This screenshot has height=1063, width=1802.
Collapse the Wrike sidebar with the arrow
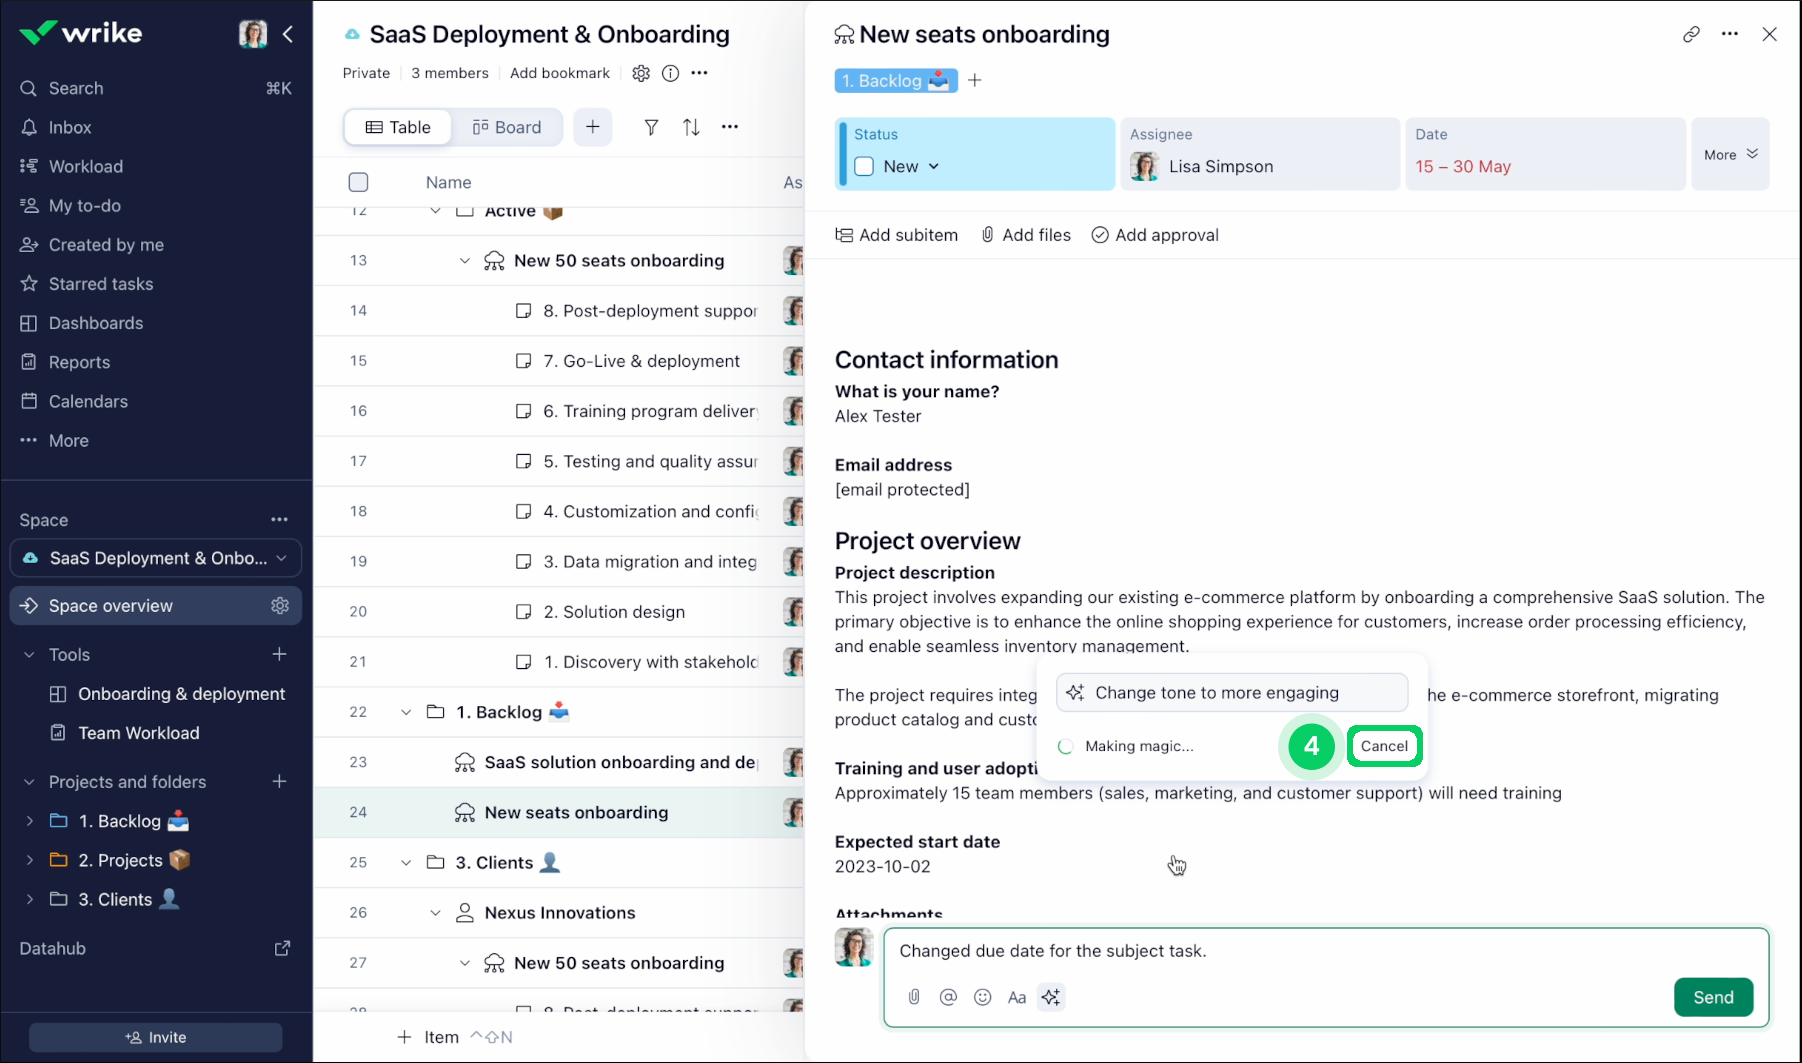click(x=288, y=34)
